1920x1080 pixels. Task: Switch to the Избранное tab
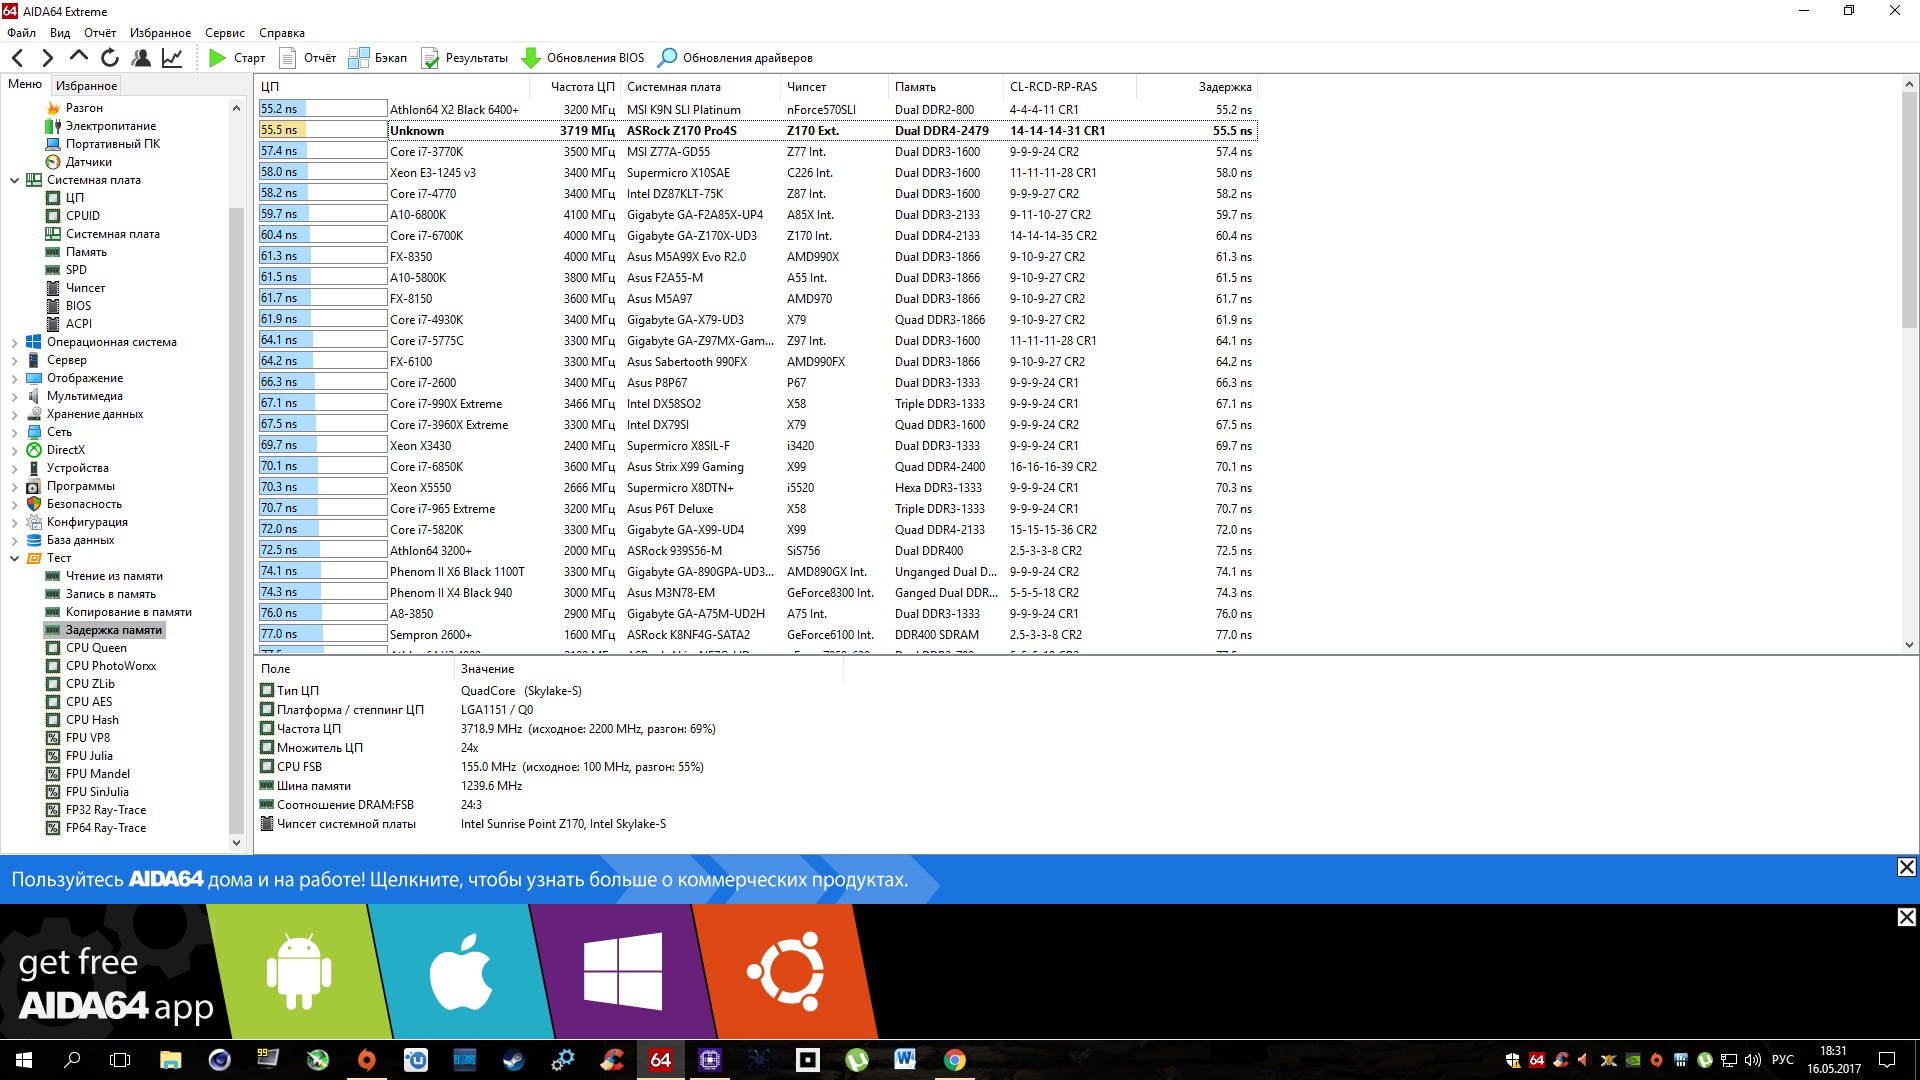click(86, 86)
